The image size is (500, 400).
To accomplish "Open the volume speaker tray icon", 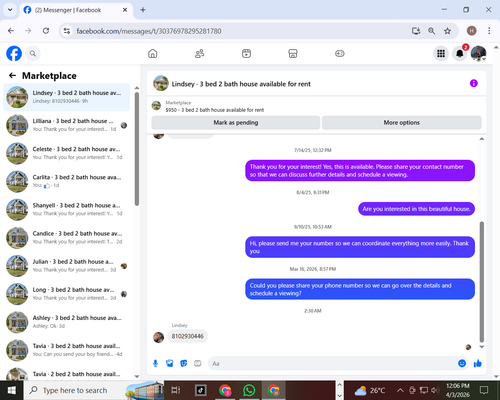I will point(435,390).
